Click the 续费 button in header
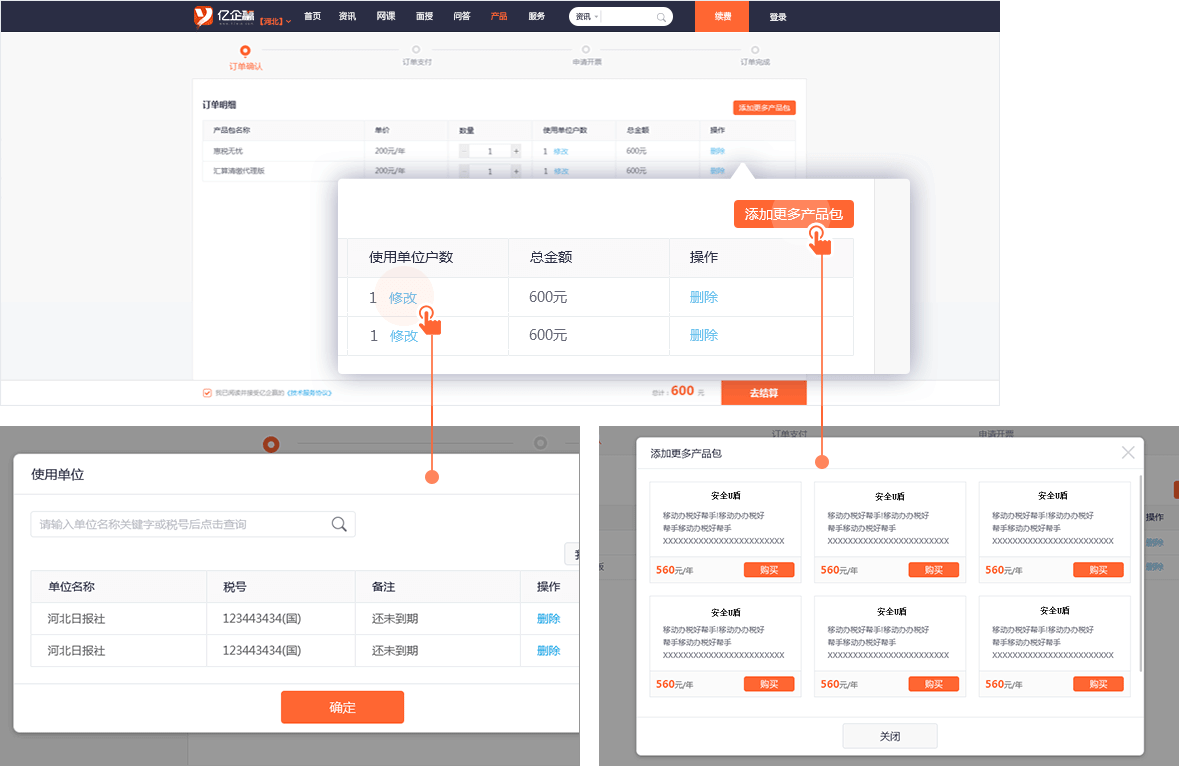The image size is (1179, 766). 722,17
